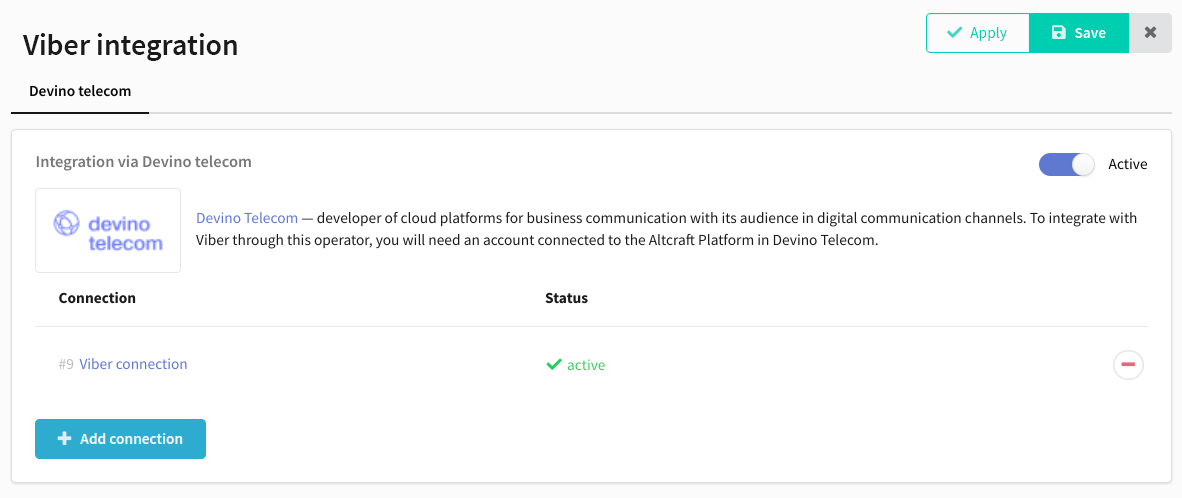Click the Devino telecom logo image
The image size is (1182, 498).
click(x=108, y=231)
